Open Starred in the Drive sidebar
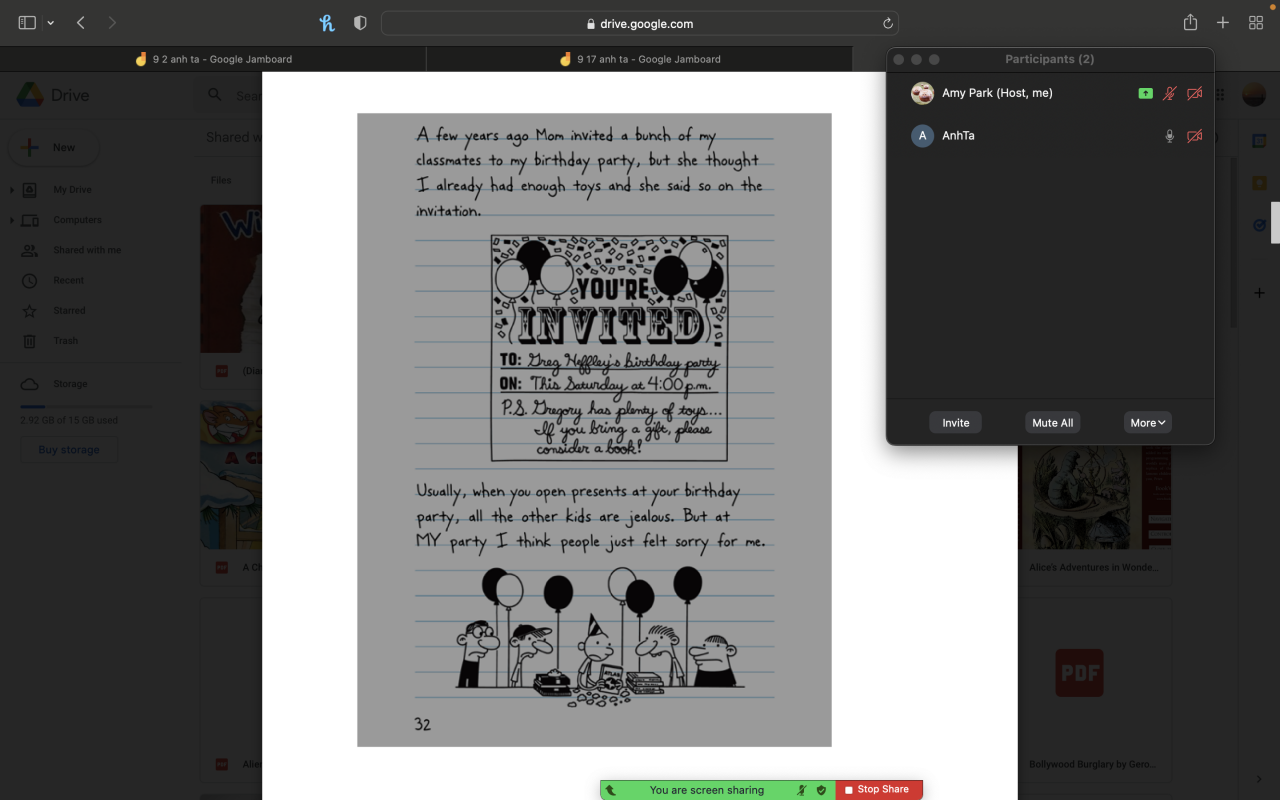Viewport: 1280px width, 800px height. (69, 310)
